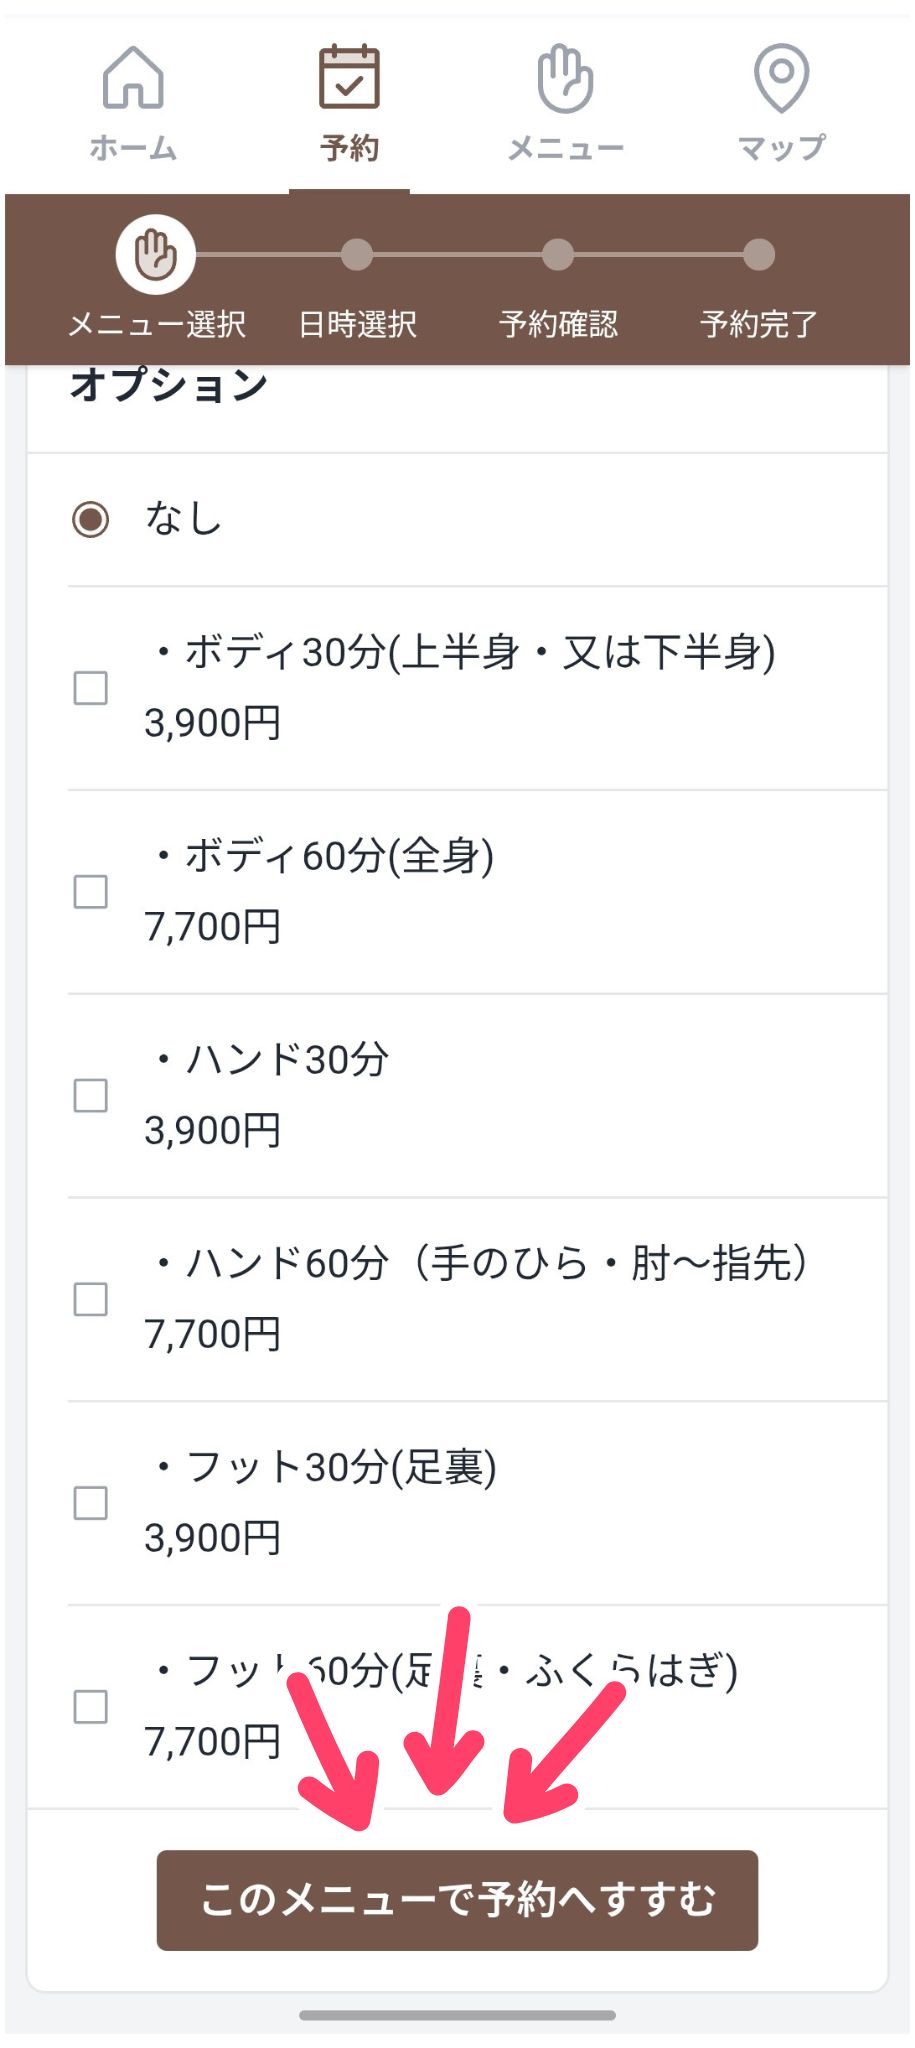Select the なし radio button
The width and height of the screenshot is (915, 2048).
pyautogui.click(x=91, y=519)
